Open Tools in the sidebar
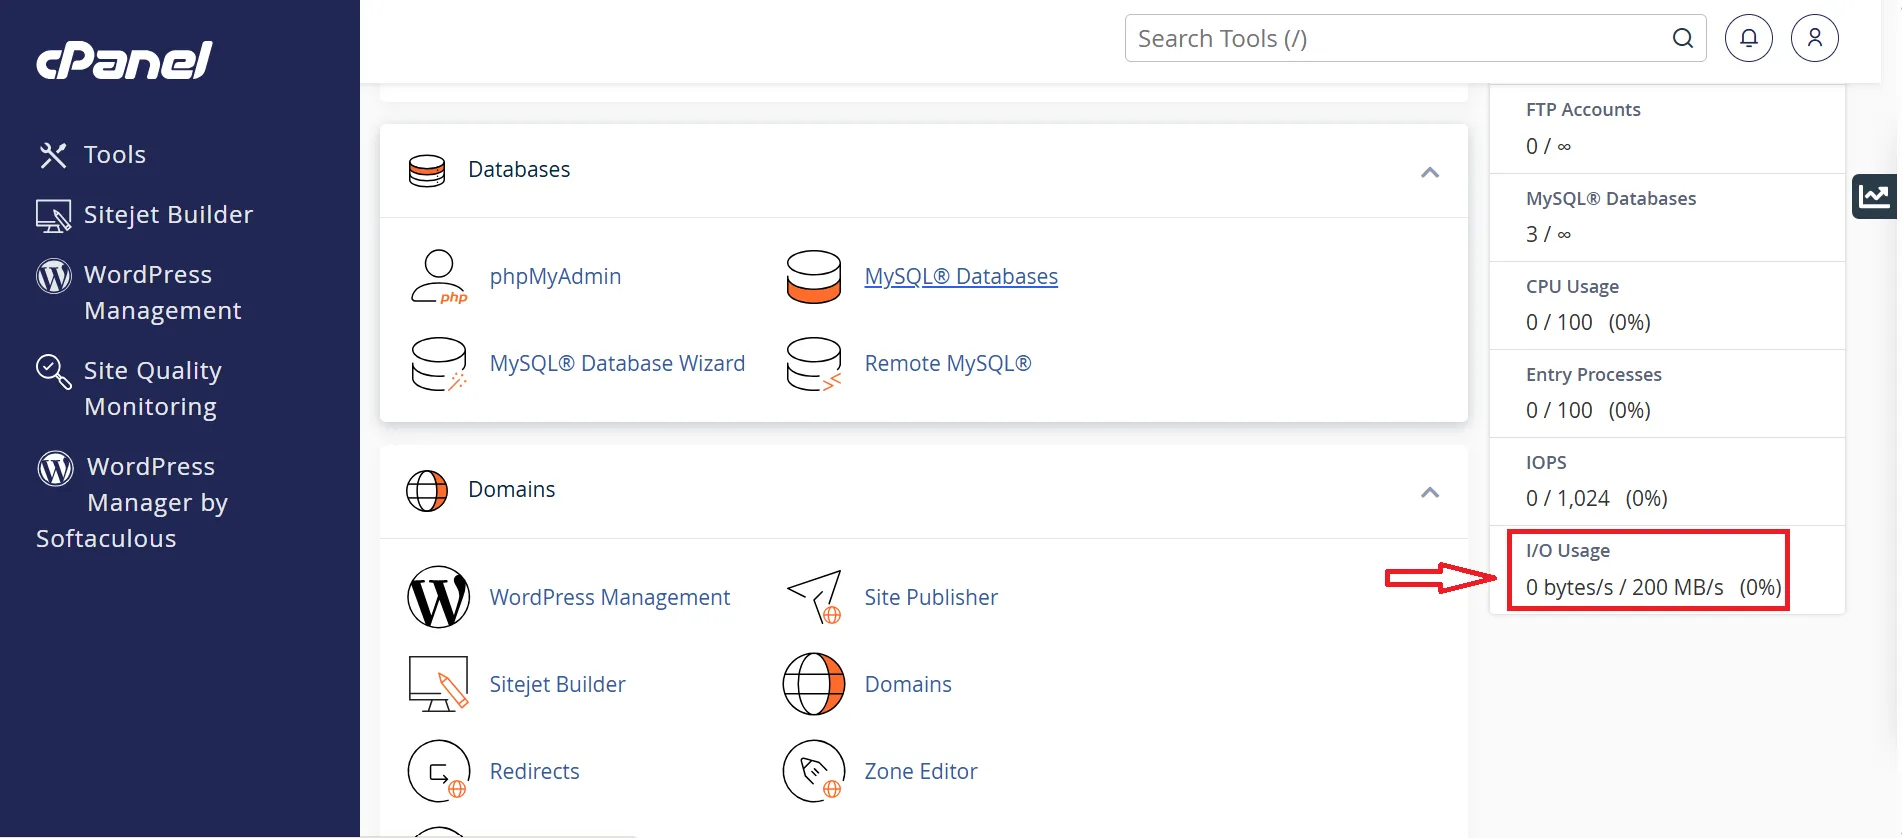Screen dimensions: 1902x838 [114, 155]
